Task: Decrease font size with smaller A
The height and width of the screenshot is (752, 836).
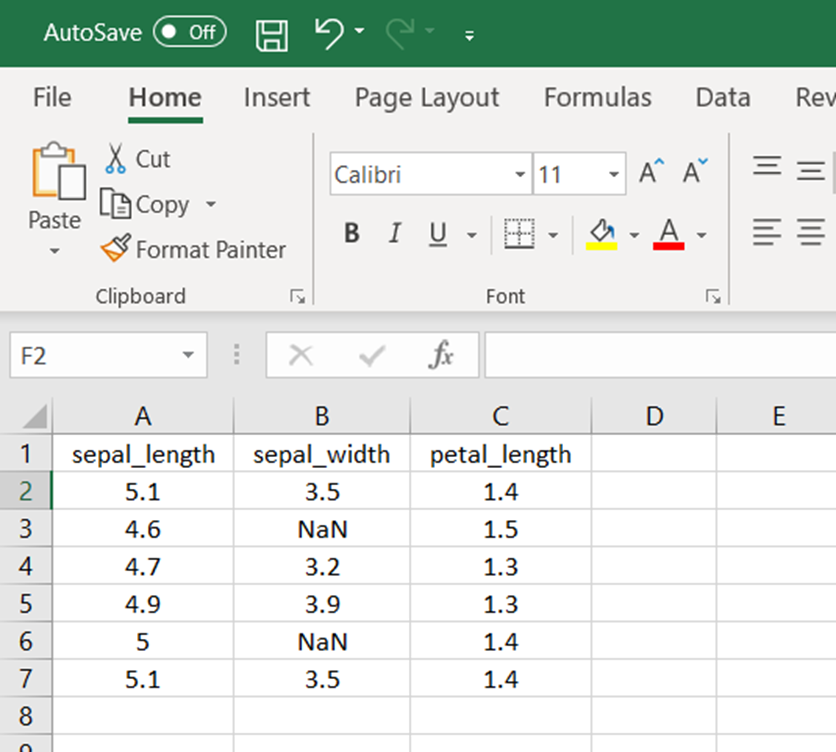Action: (695, 172)
